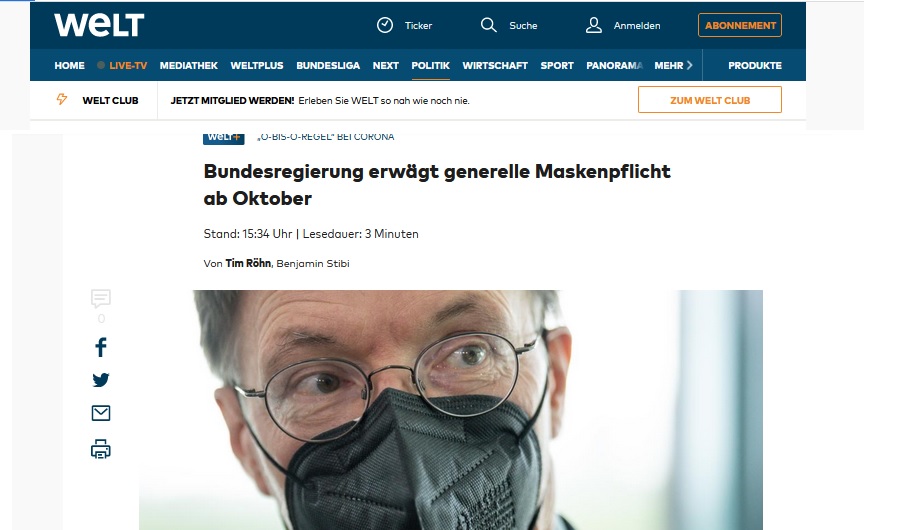Screen dimensions: 900x530
Task: Click the ABONNEMENT button
Action: click(x=740, y=25)
